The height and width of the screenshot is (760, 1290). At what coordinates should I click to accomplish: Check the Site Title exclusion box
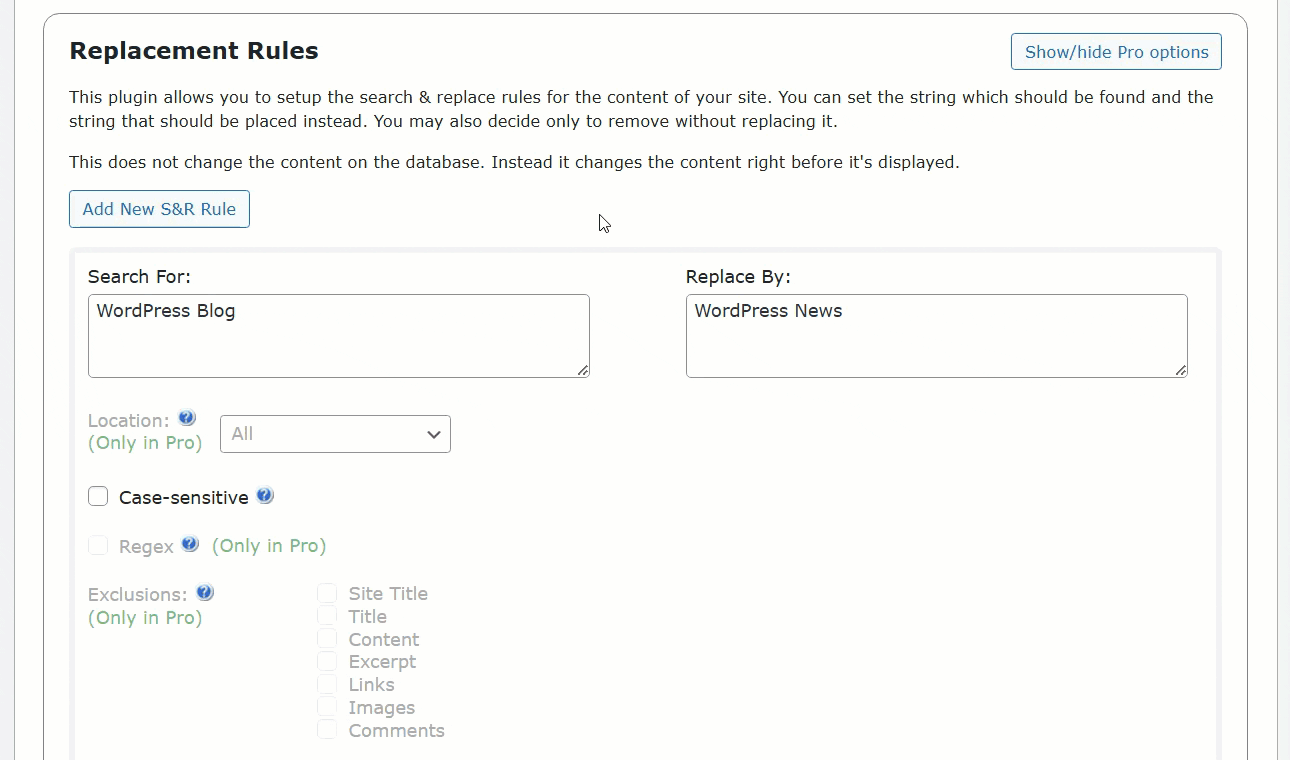327,593
